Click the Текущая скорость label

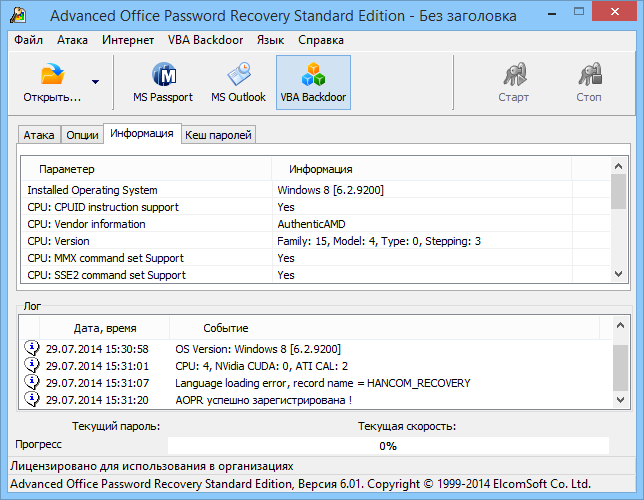(407, 426)
